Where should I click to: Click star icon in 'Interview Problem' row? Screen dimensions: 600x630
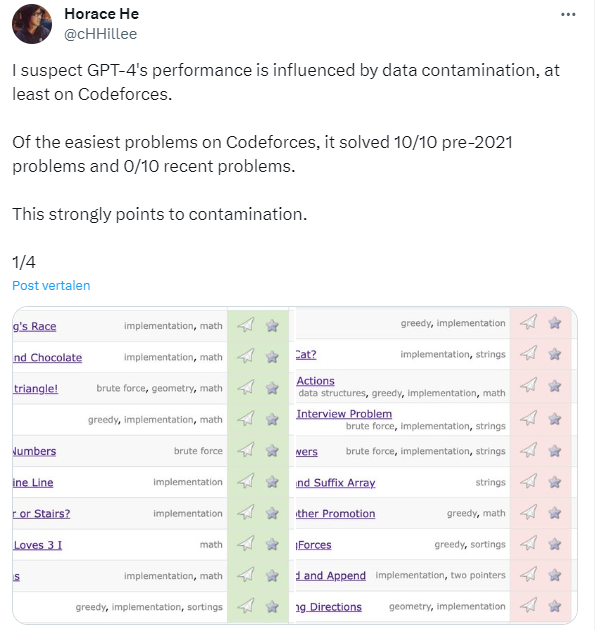point(555,419)
